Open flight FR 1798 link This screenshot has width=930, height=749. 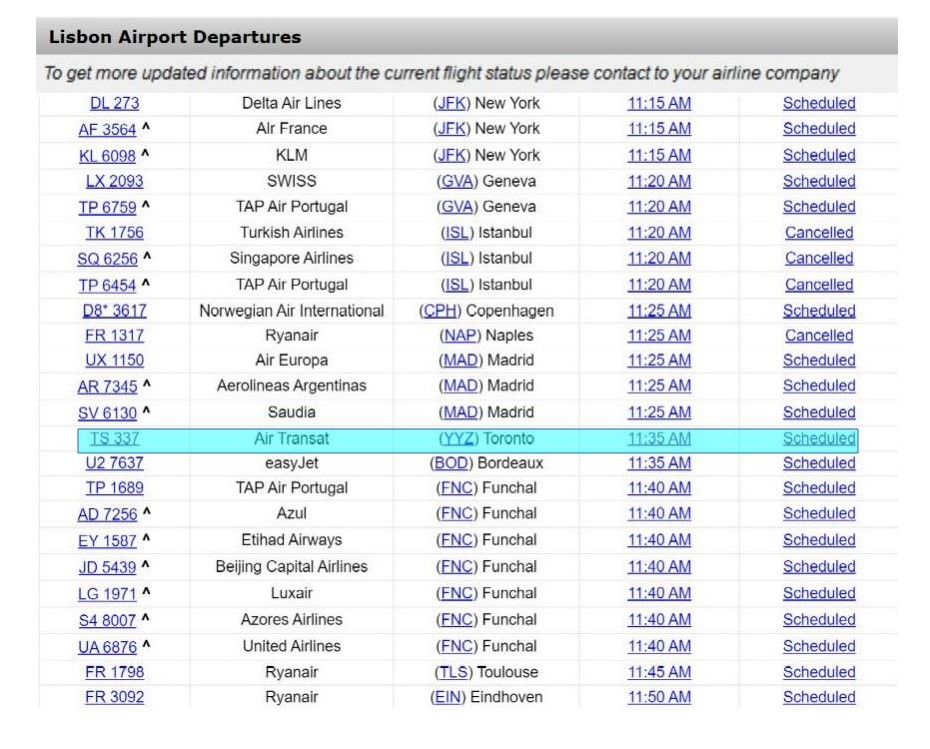114,672
